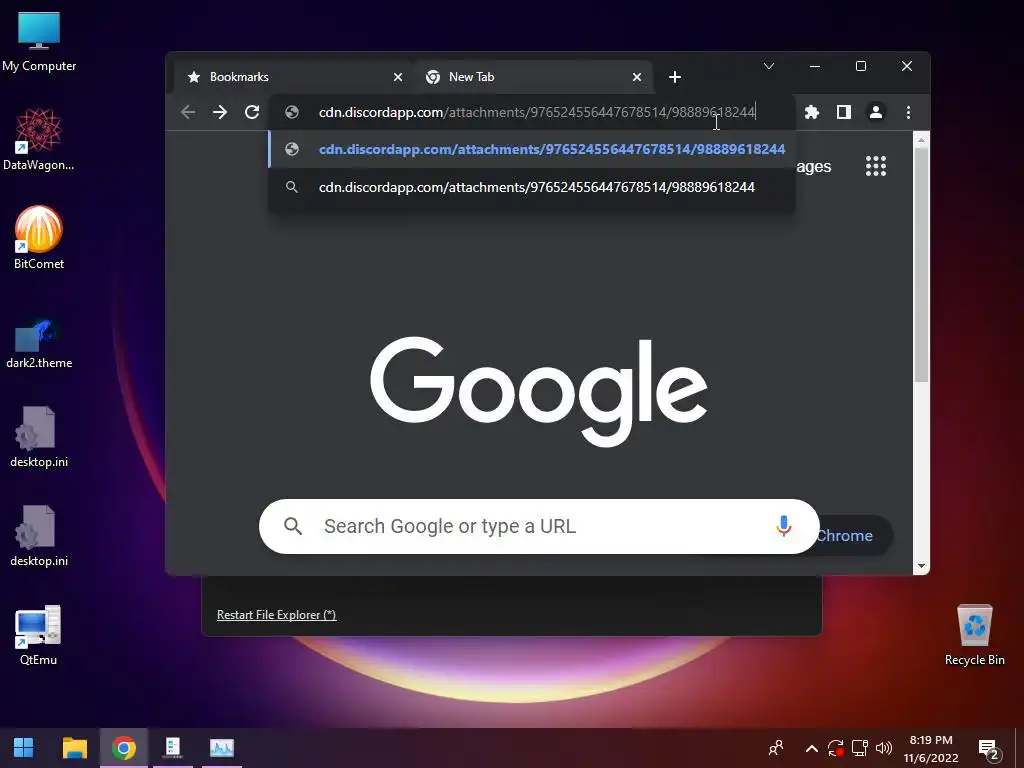The width and height of the screenshot is (1024, 768).
Task: Select the BitComet desktop shortcut
Action: (x=39, y=238)
